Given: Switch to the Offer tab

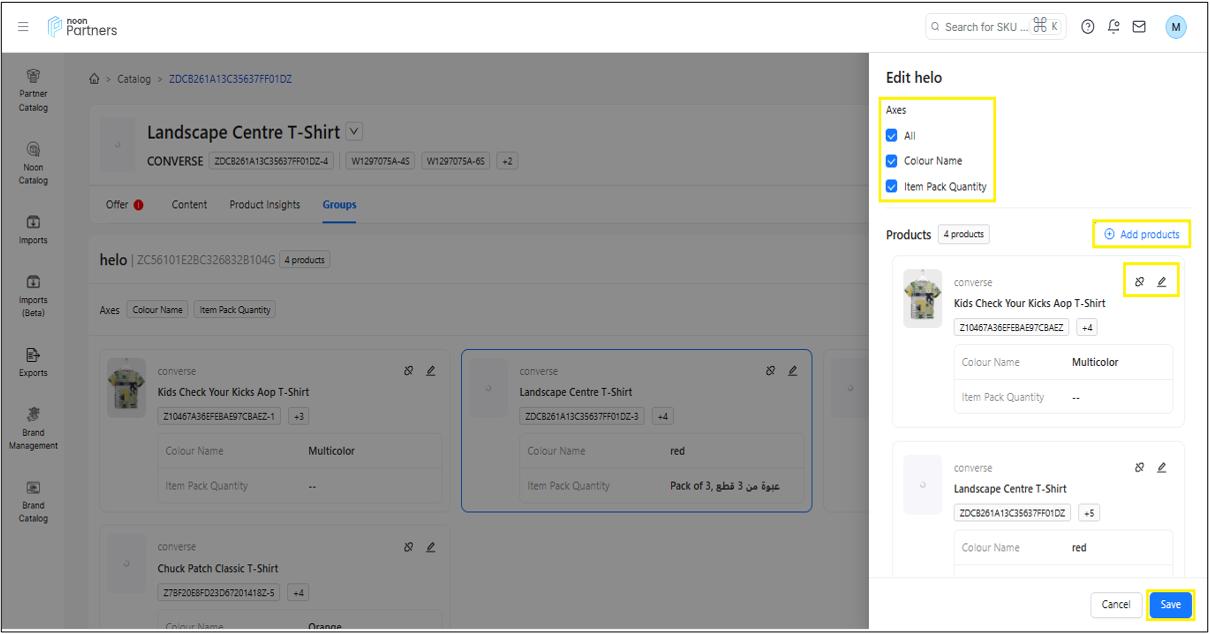Looking at the screenshot, I should pos(117,205).
